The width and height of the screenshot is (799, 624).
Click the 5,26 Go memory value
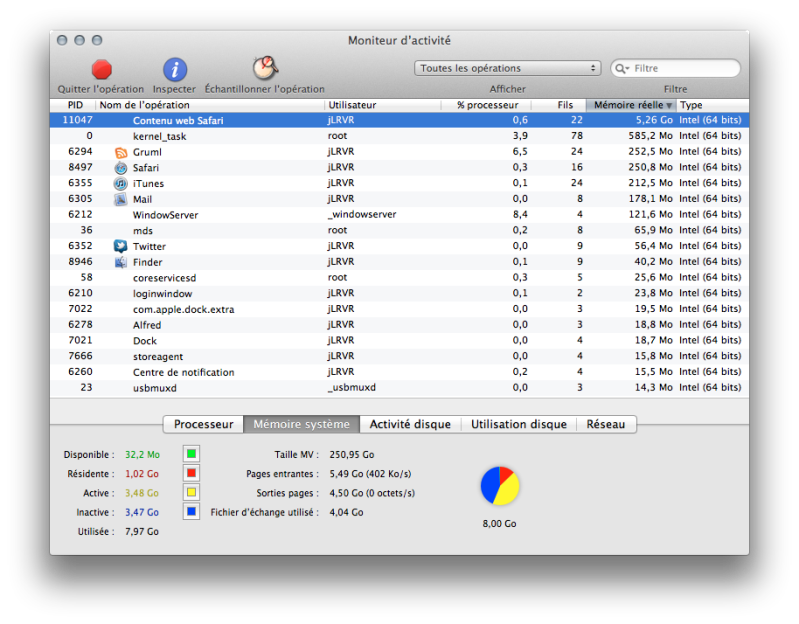click(654, 120)
